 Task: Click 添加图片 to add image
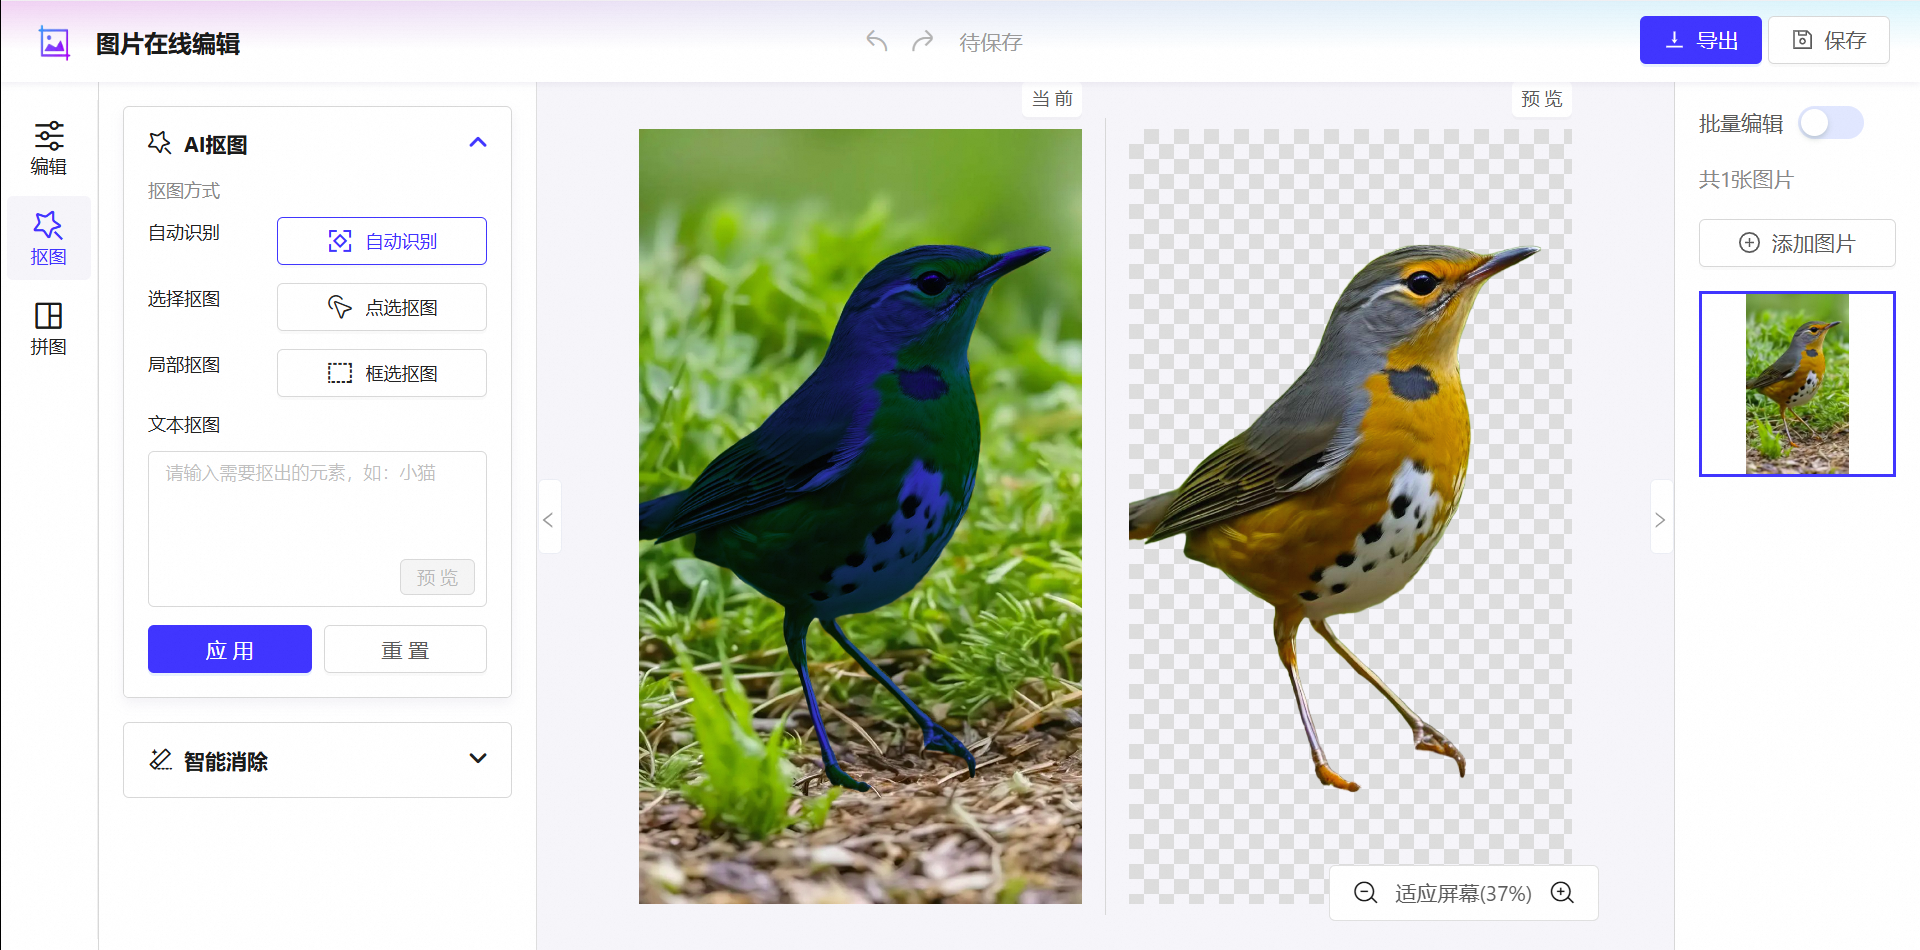pos(1797,243)
